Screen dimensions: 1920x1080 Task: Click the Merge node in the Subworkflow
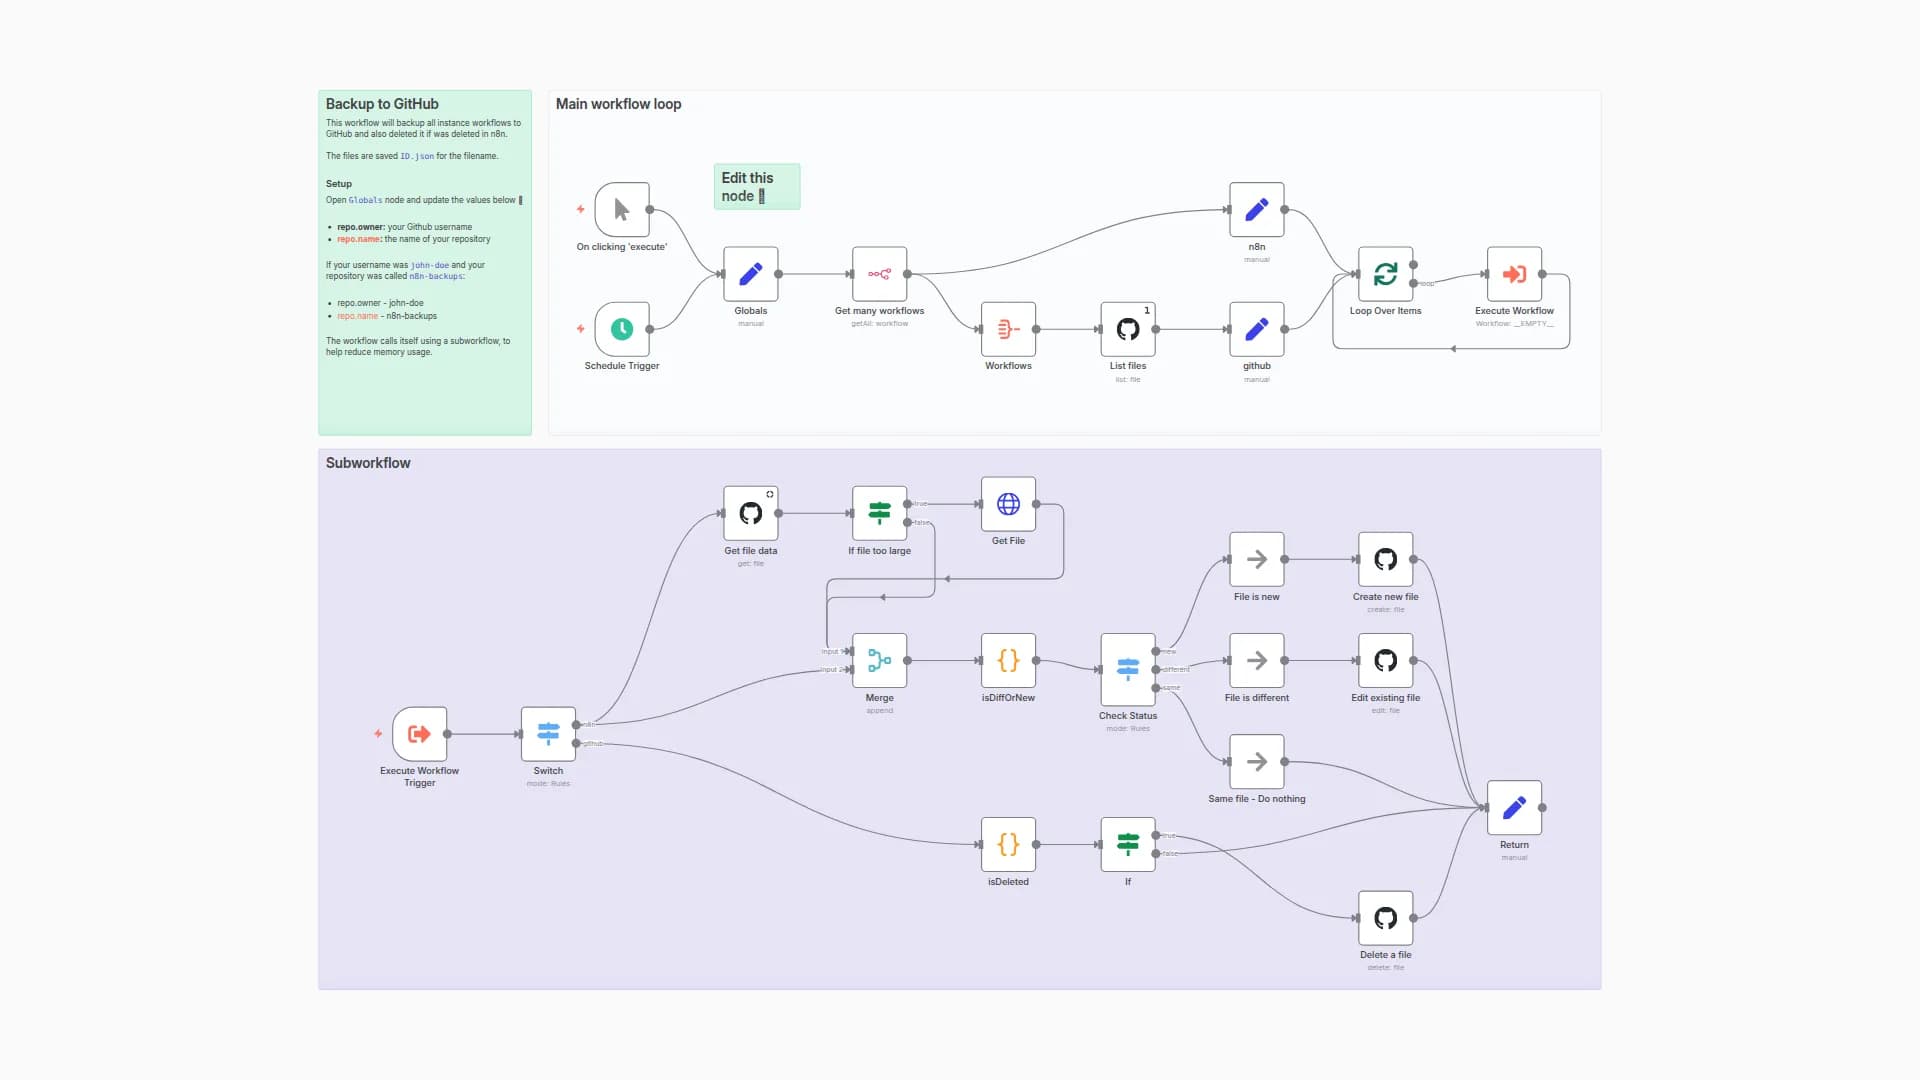(x=879, y=661)
